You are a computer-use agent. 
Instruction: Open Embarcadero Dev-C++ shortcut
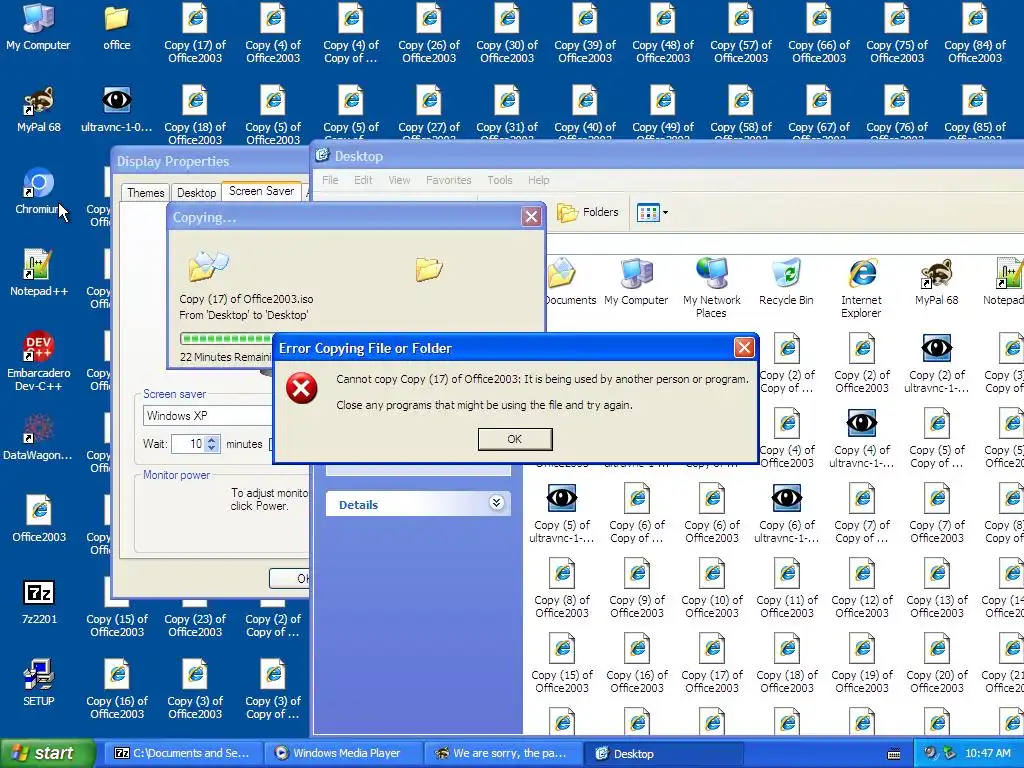coord(39,361)
